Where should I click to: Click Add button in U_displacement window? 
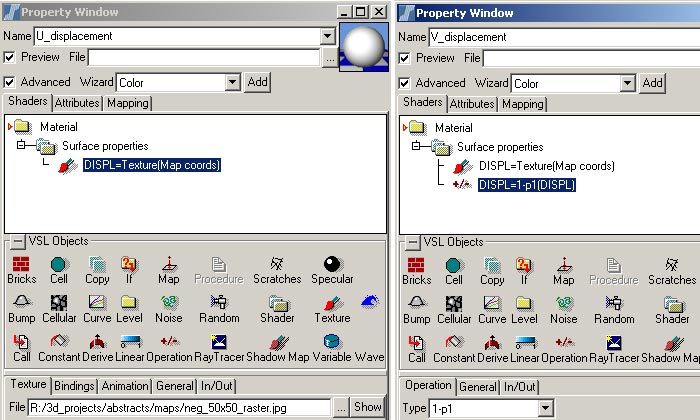tap(258, 82)
